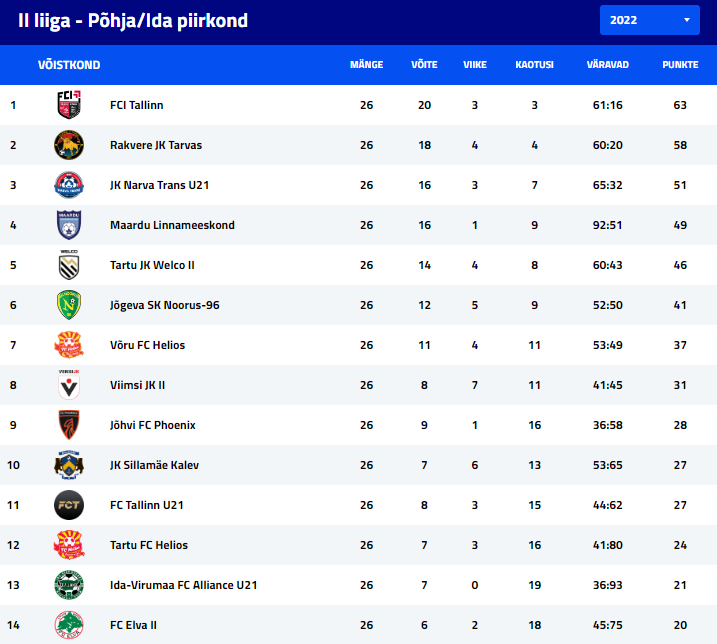The height and width of the screenshot is (644, 717).
Task: Open the JK Sillamäe Kalev team link
Action: point(154,465)
